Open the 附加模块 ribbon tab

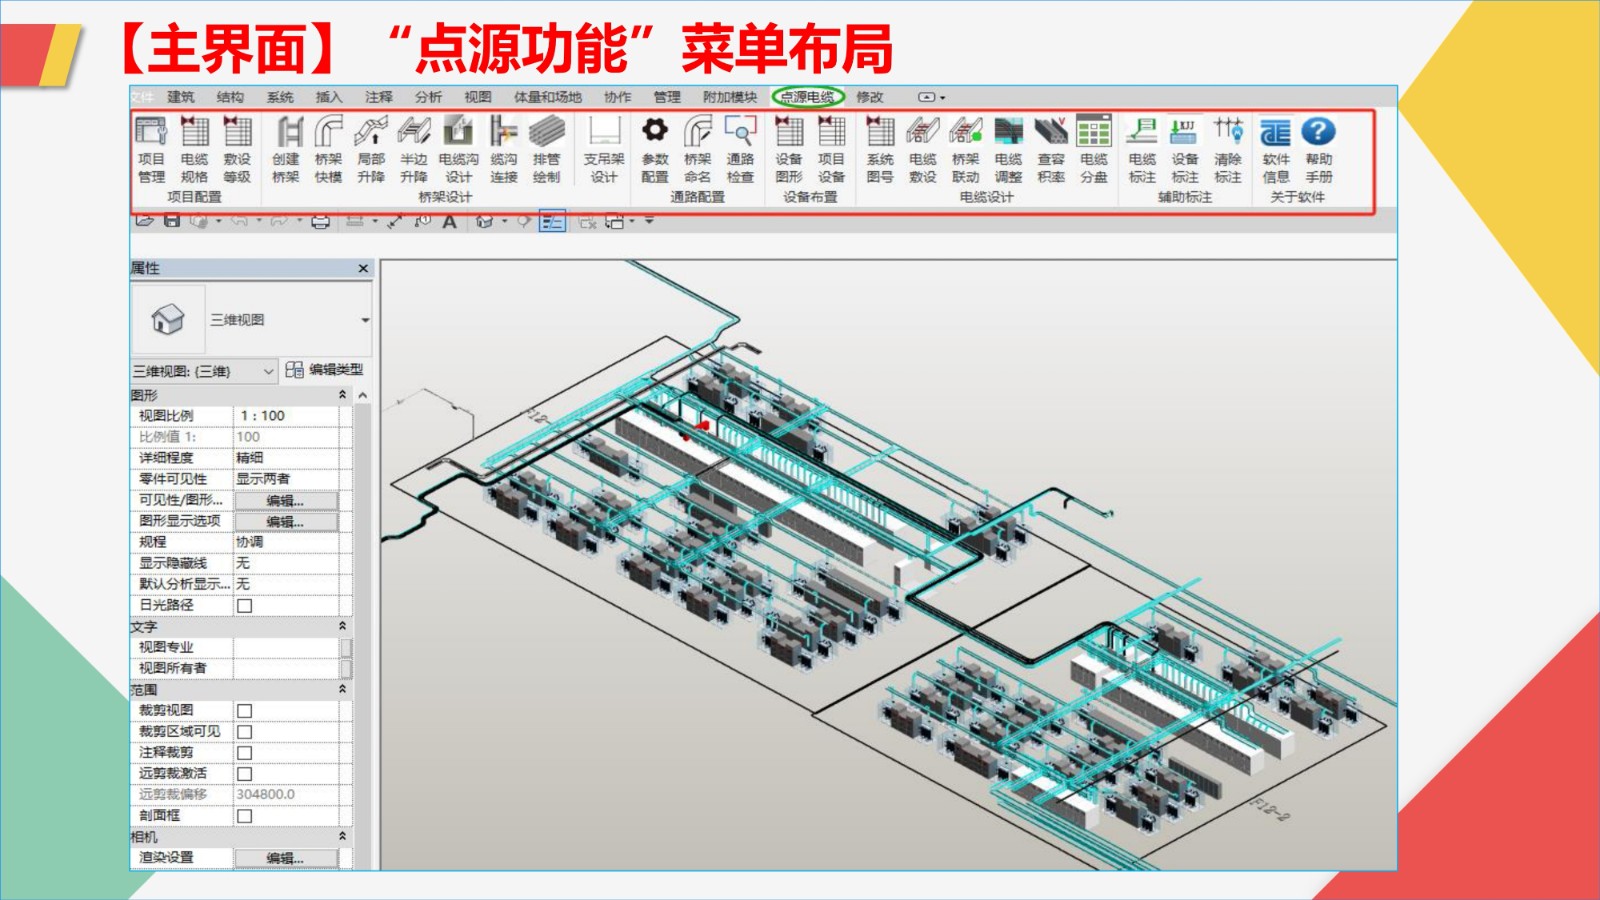pos(730,97)
